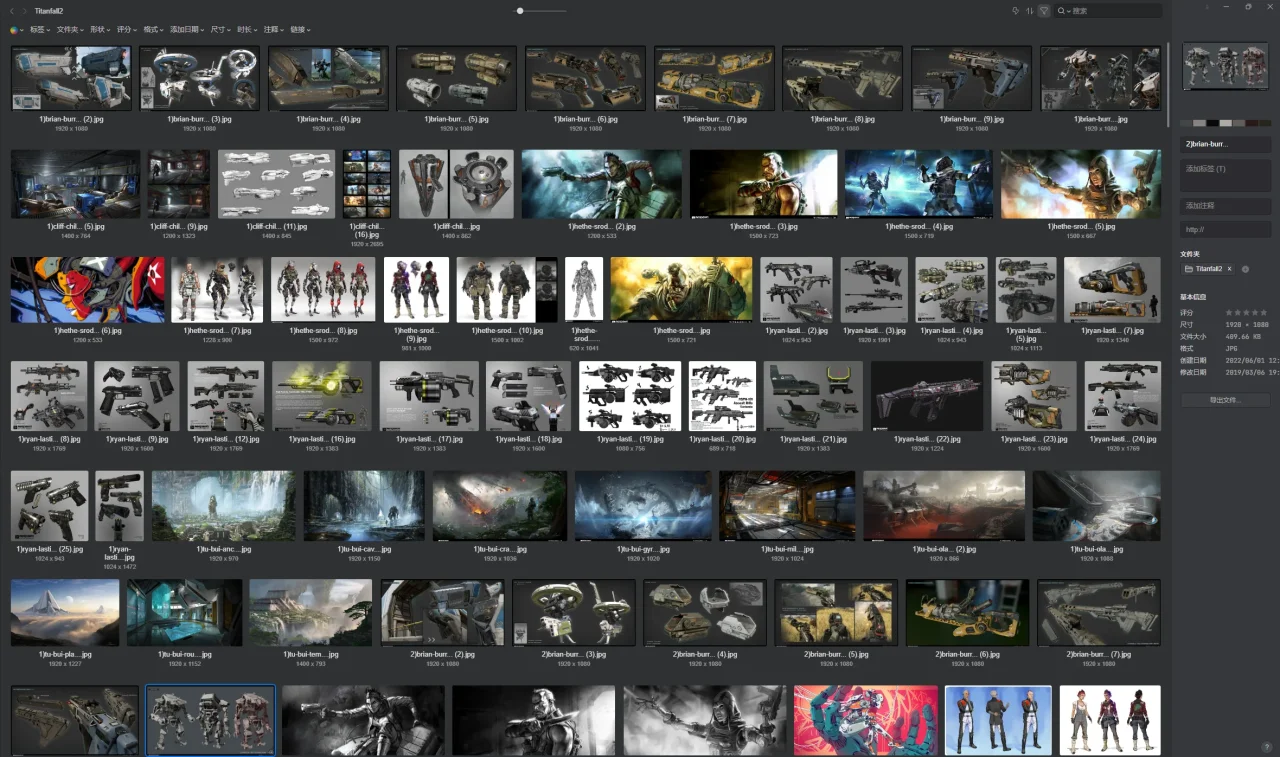Open the sort order arrows icon

pyautogui.click(x=1029, y=10)
